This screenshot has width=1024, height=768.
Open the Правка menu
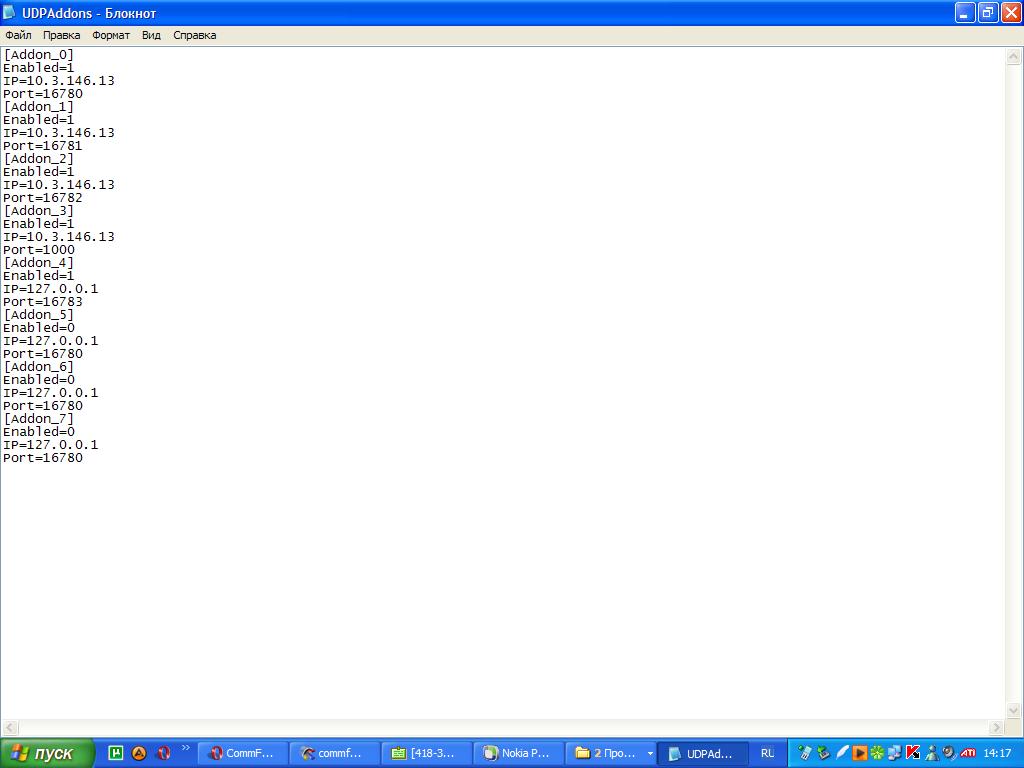pos(61,35)
